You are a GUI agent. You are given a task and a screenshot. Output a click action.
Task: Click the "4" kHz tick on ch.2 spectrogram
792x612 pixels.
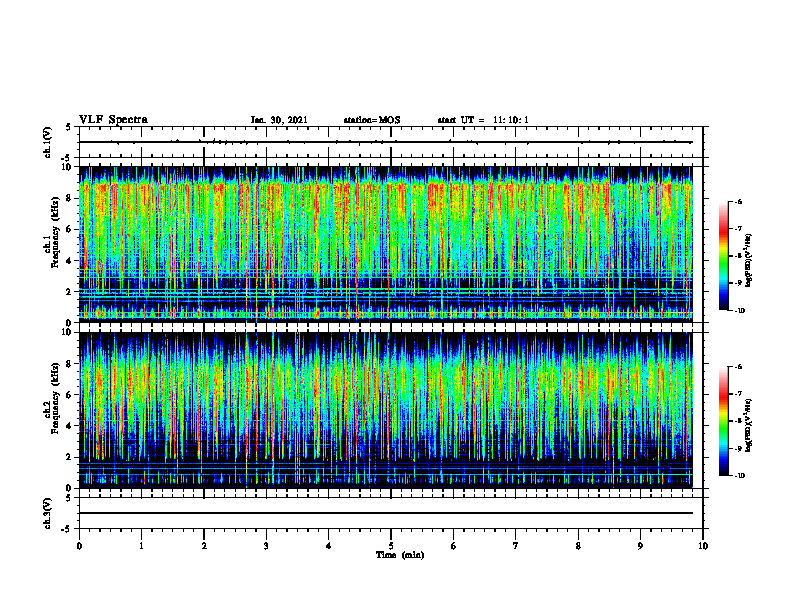point(70,426)
